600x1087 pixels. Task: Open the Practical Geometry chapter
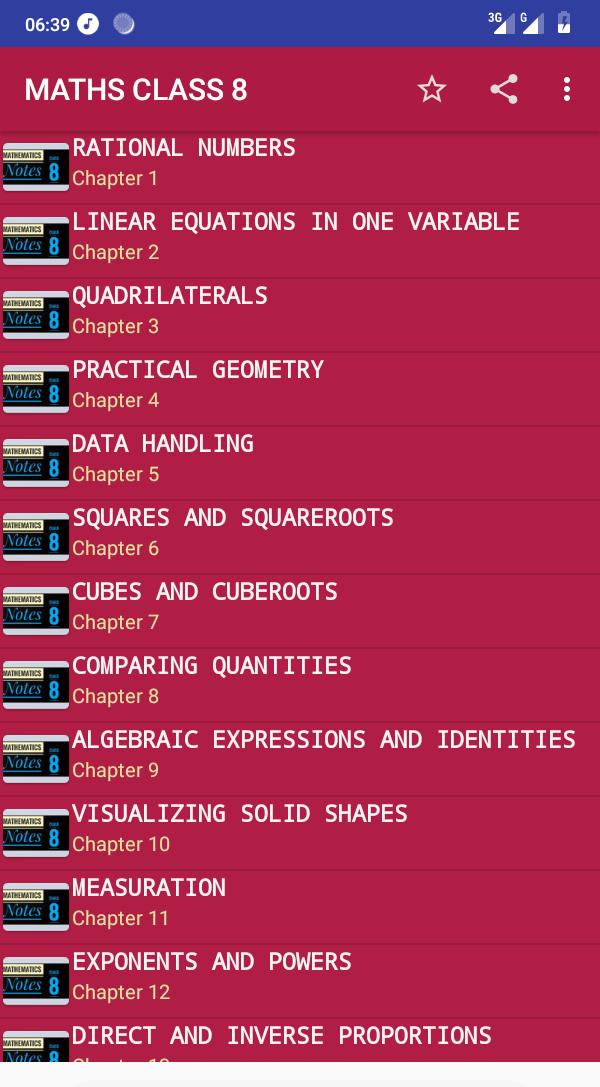198,370
